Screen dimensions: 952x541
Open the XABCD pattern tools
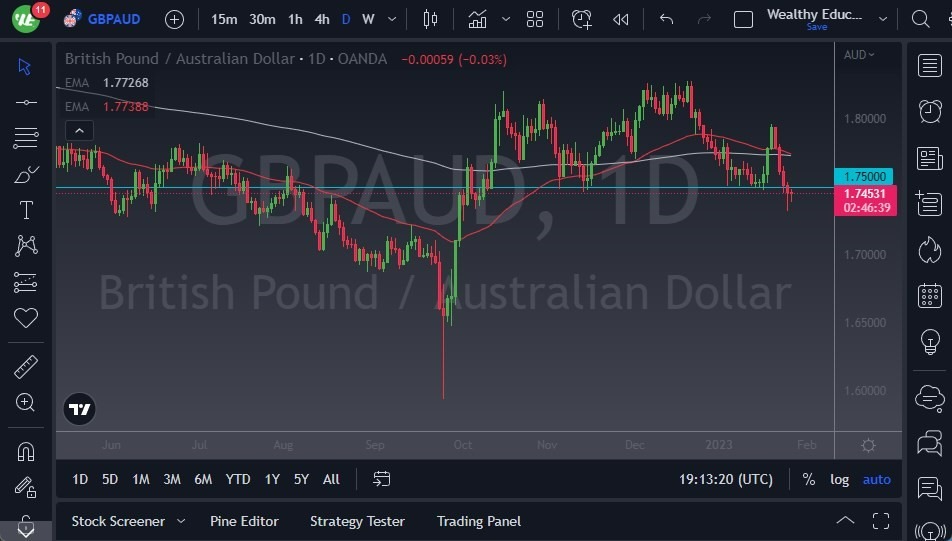pos(26,246)
